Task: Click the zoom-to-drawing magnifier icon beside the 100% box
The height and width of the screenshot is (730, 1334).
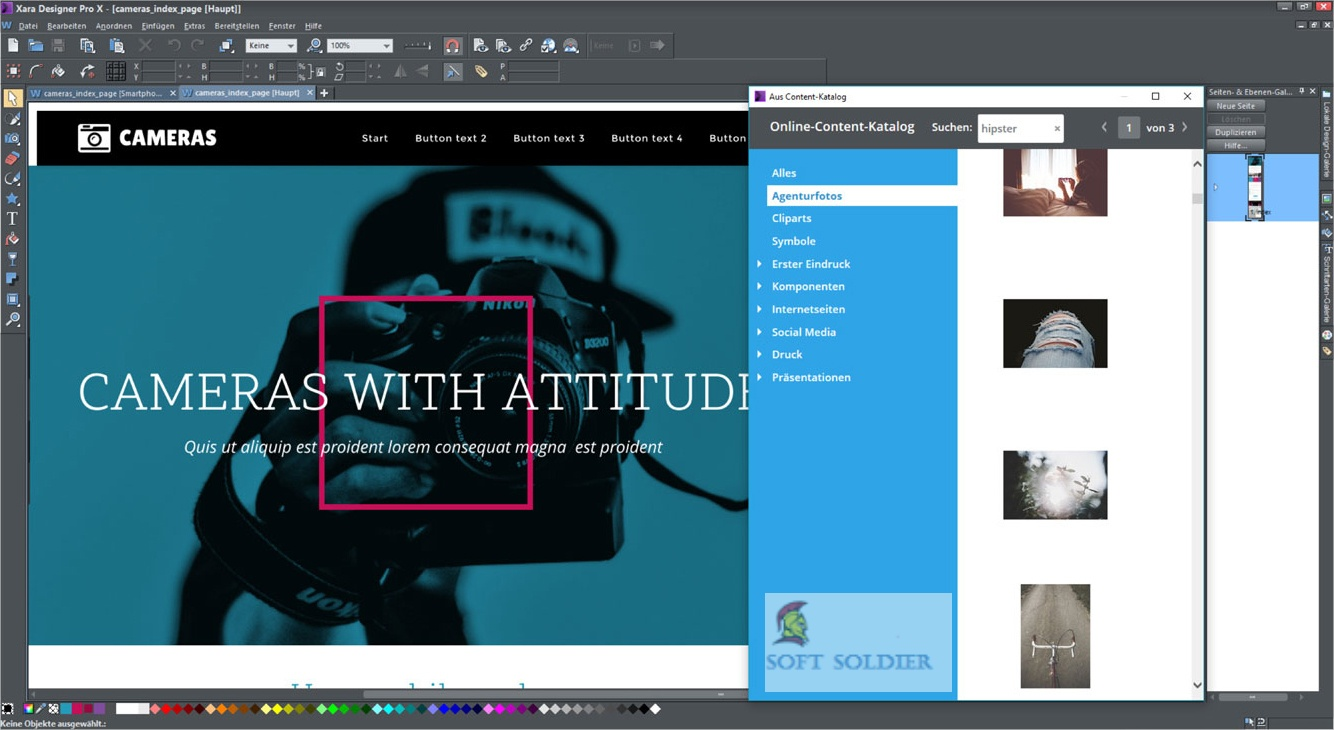Action: (x=314, y=46)
